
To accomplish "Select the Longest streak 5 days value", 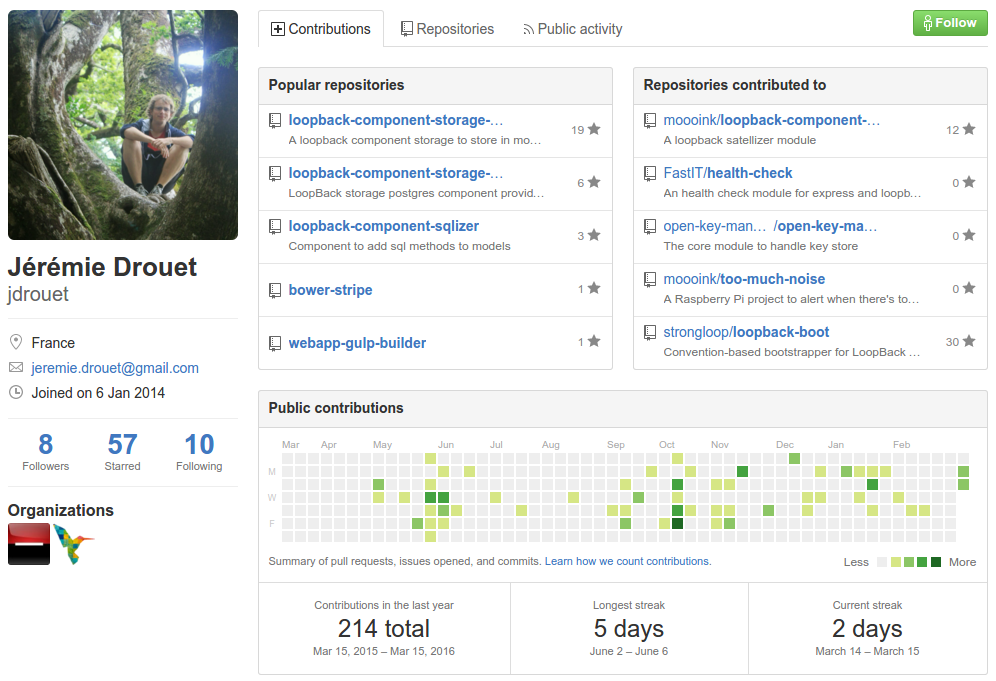I will 629,629.
